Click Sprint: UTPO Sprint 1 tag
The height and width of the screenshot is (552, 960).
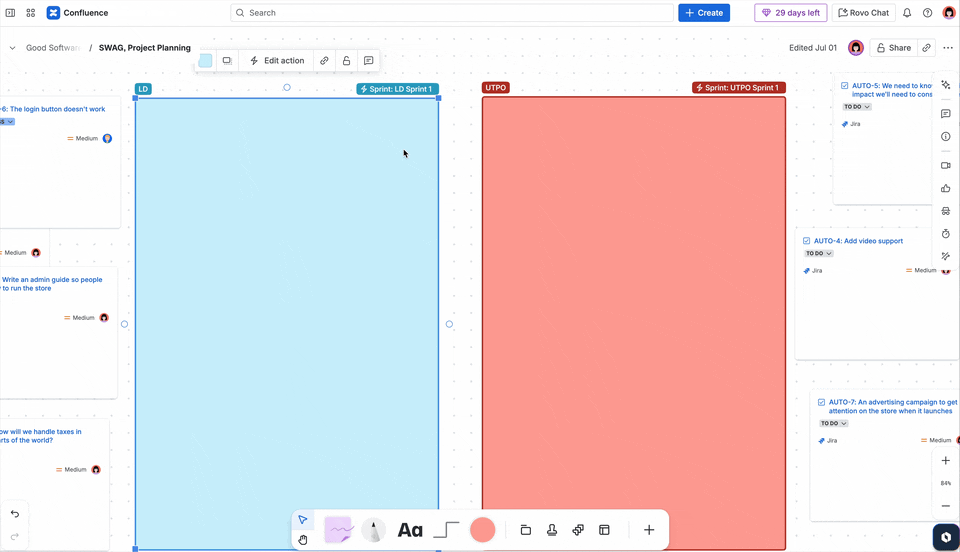pyautogui.click(x=739, y=88)
